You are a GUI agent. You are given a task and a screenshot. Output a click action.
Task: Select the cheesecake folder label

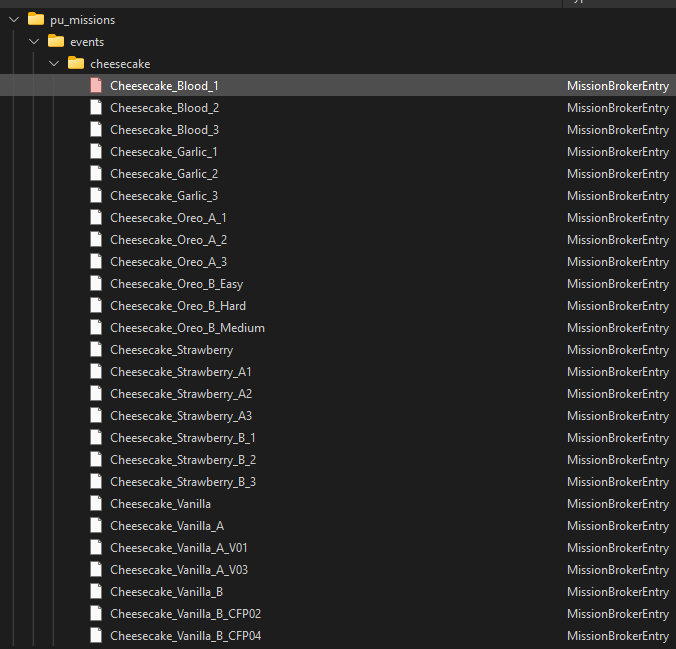120,64
